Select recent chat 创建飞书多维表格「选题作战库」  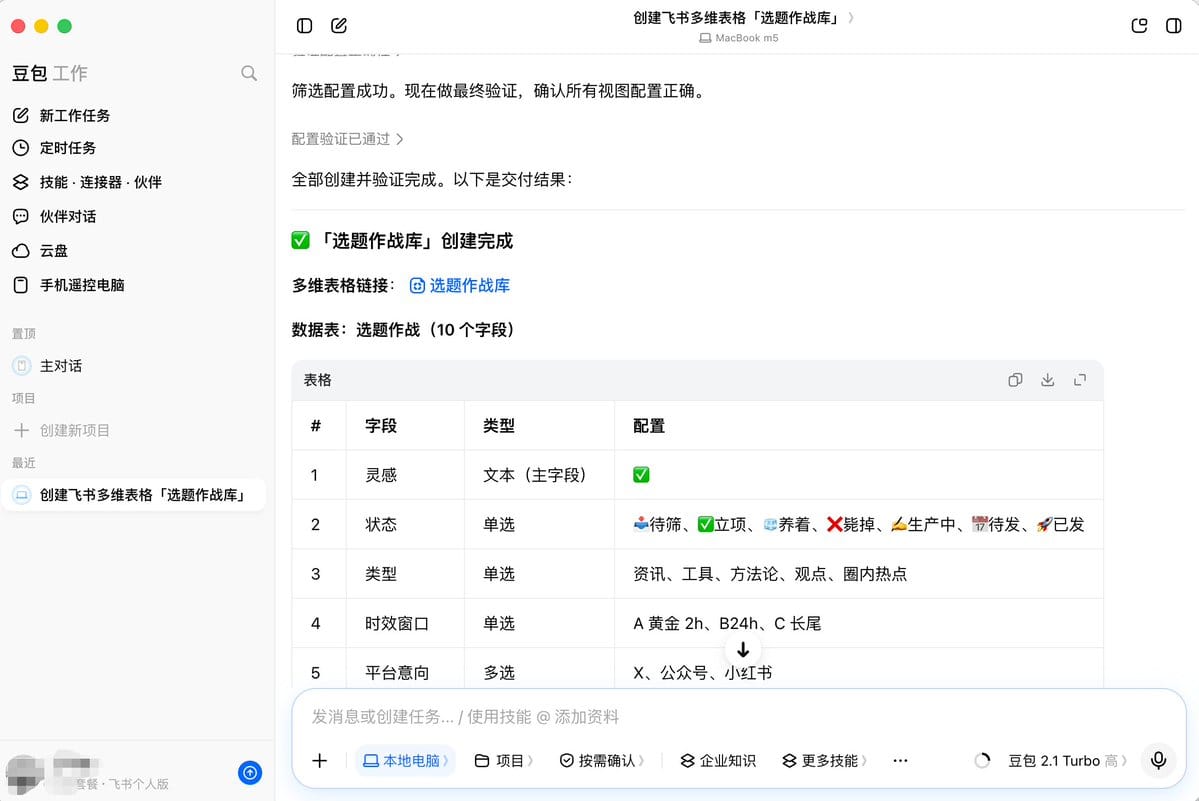134,495
